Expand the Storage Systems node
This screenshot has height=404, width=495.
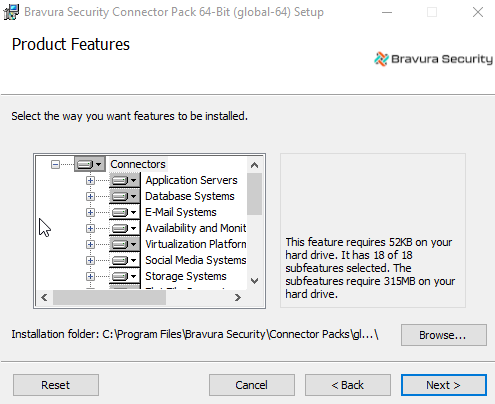[x=90, y=276]
